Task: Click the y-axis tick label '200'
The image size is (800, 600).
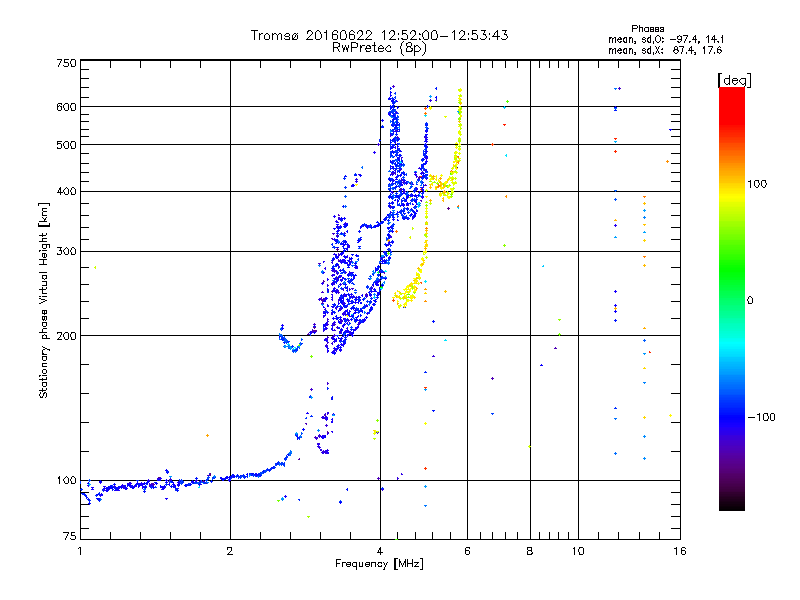Action: 66,336
